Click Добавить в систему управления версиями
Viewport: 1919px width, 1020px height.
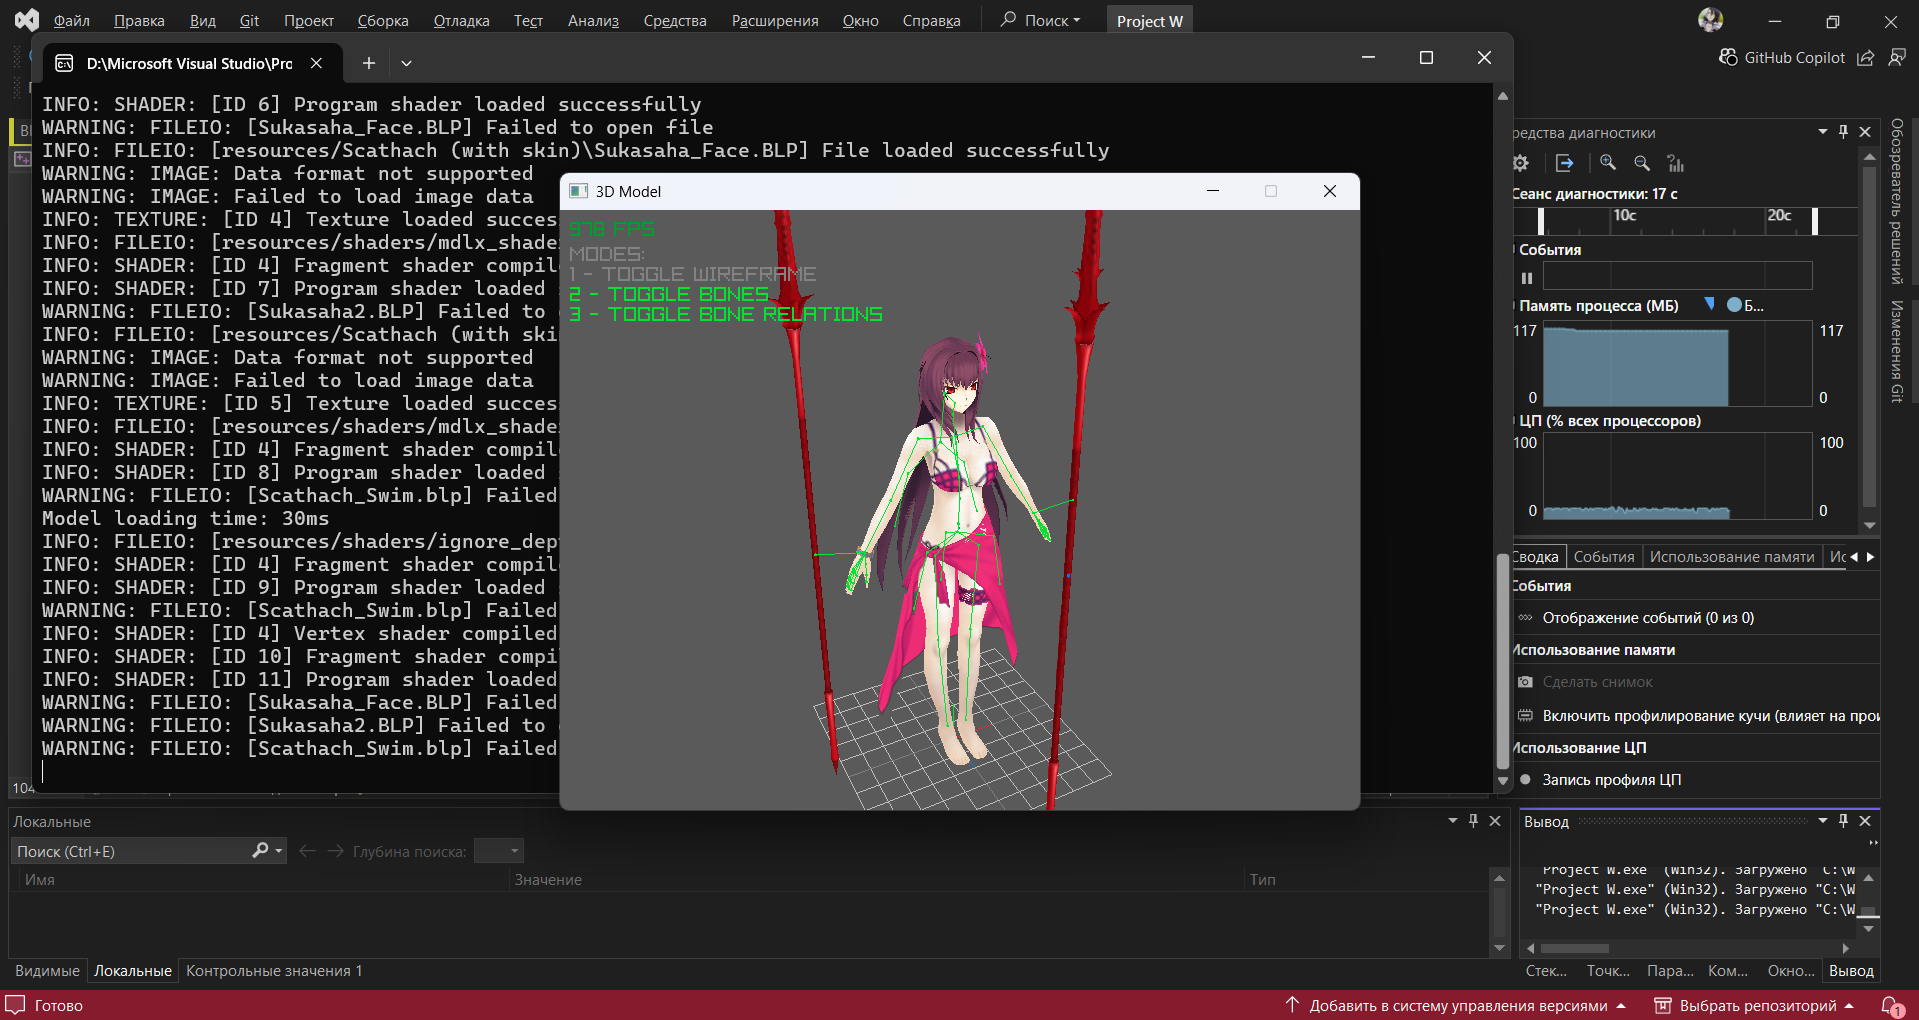(1456, 1006)
